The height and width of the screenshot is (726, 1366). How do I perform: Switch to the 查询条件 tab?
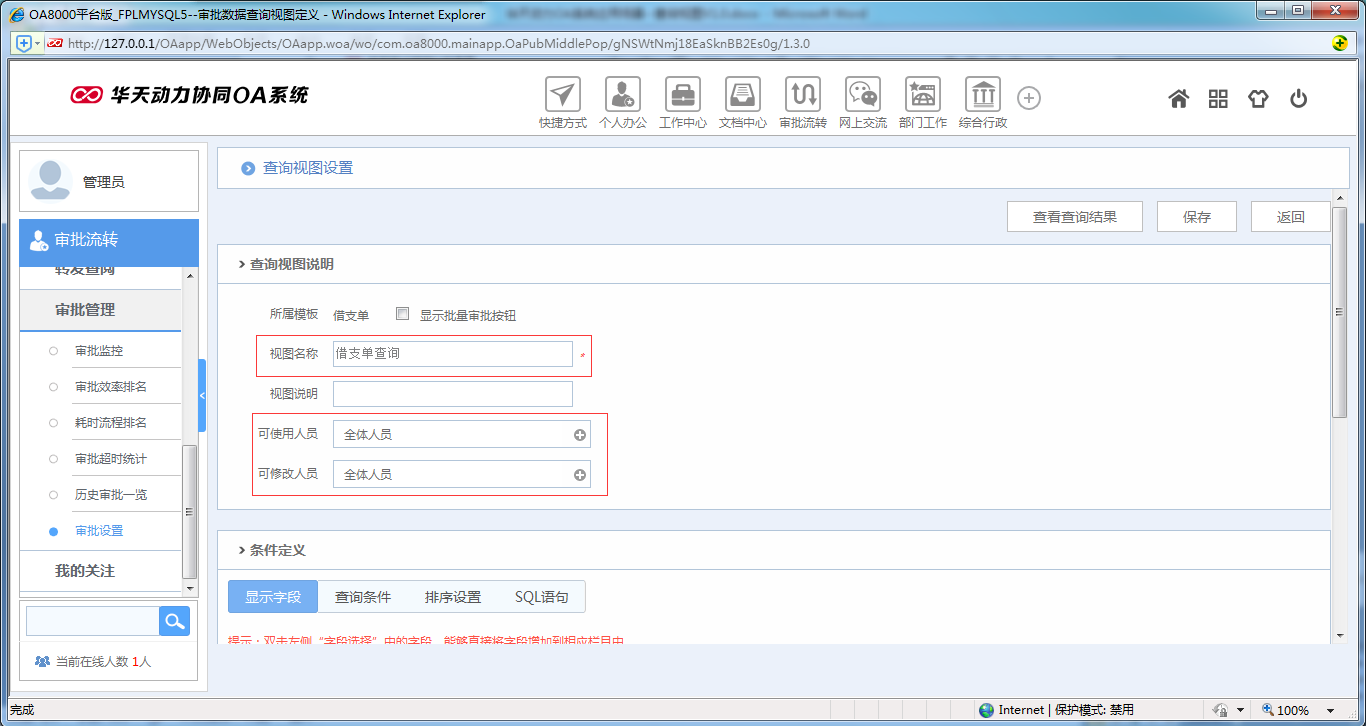pos(361,596)
